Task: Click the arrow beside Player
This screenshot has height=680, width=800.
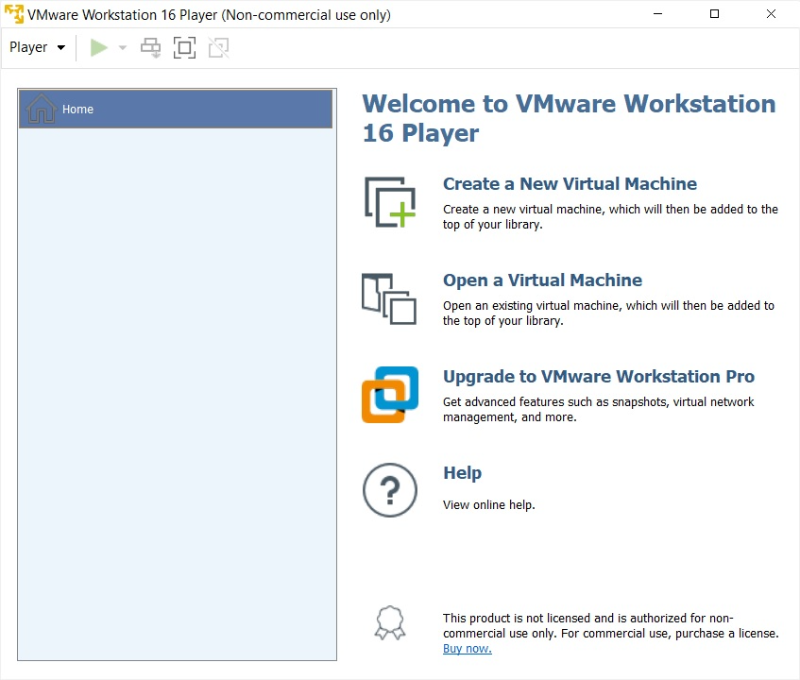Action: click(60, 47)
